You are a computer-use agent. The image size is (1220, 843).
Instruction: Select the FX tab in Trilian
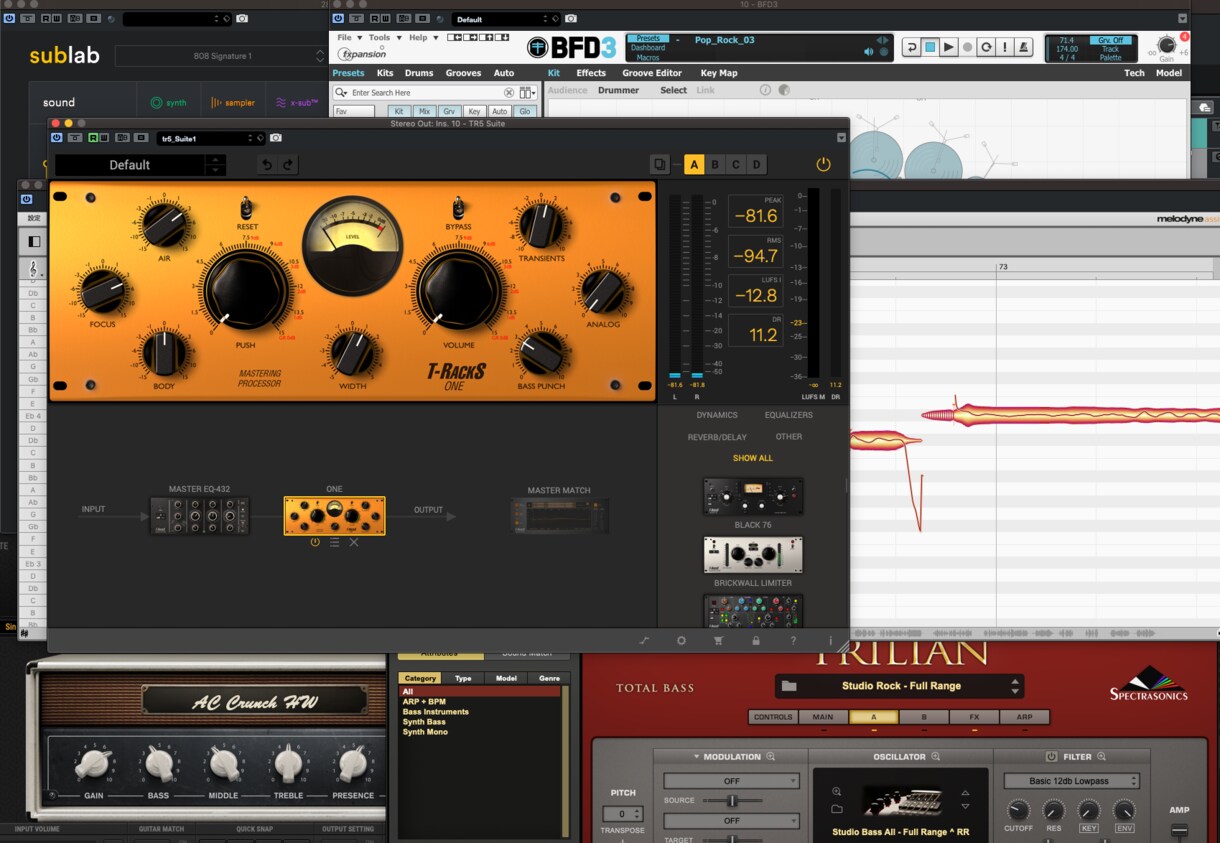(973, 717)
